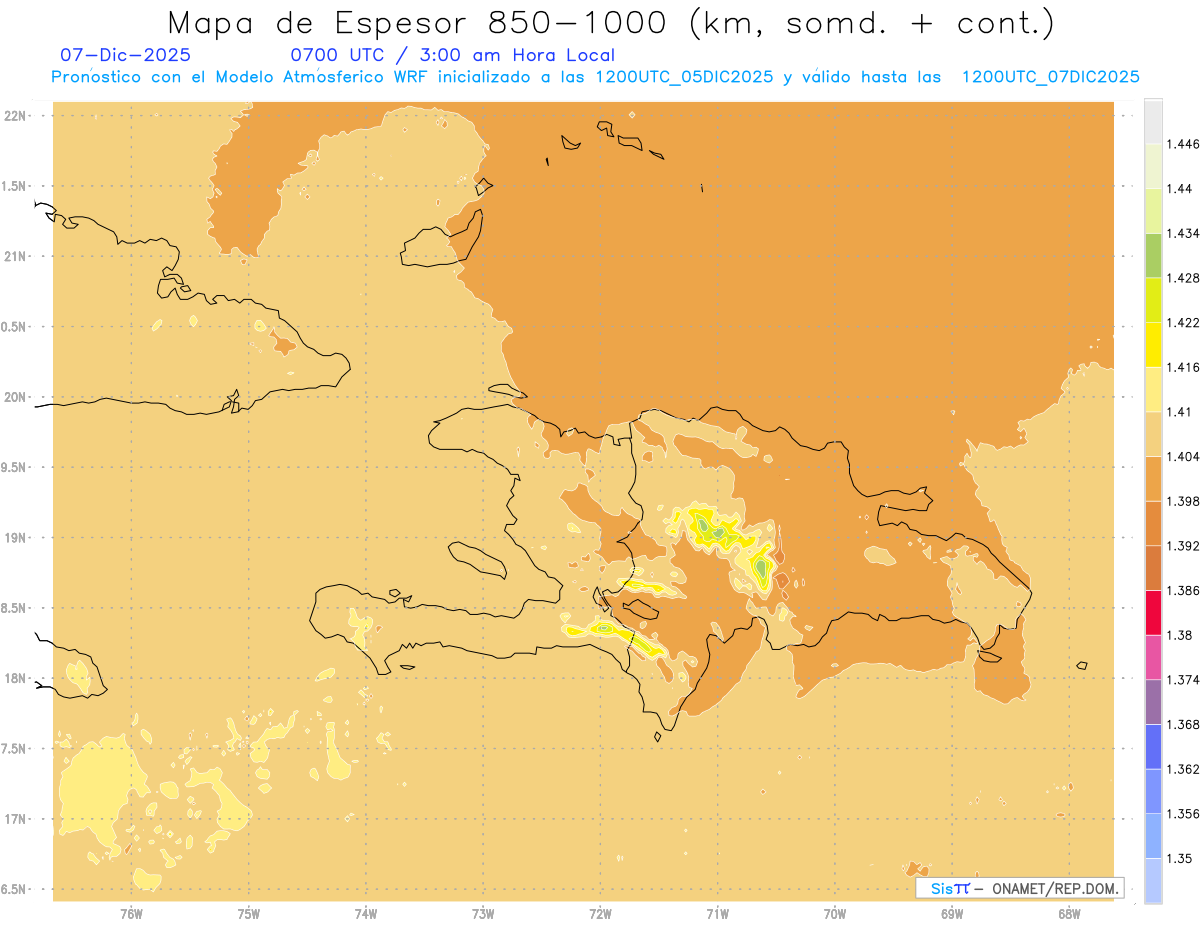Viewport: 1200px width, 927px height.
Task: Click the WRF model forecast description line
Action: pyautogui.click(x=595, y=77)
